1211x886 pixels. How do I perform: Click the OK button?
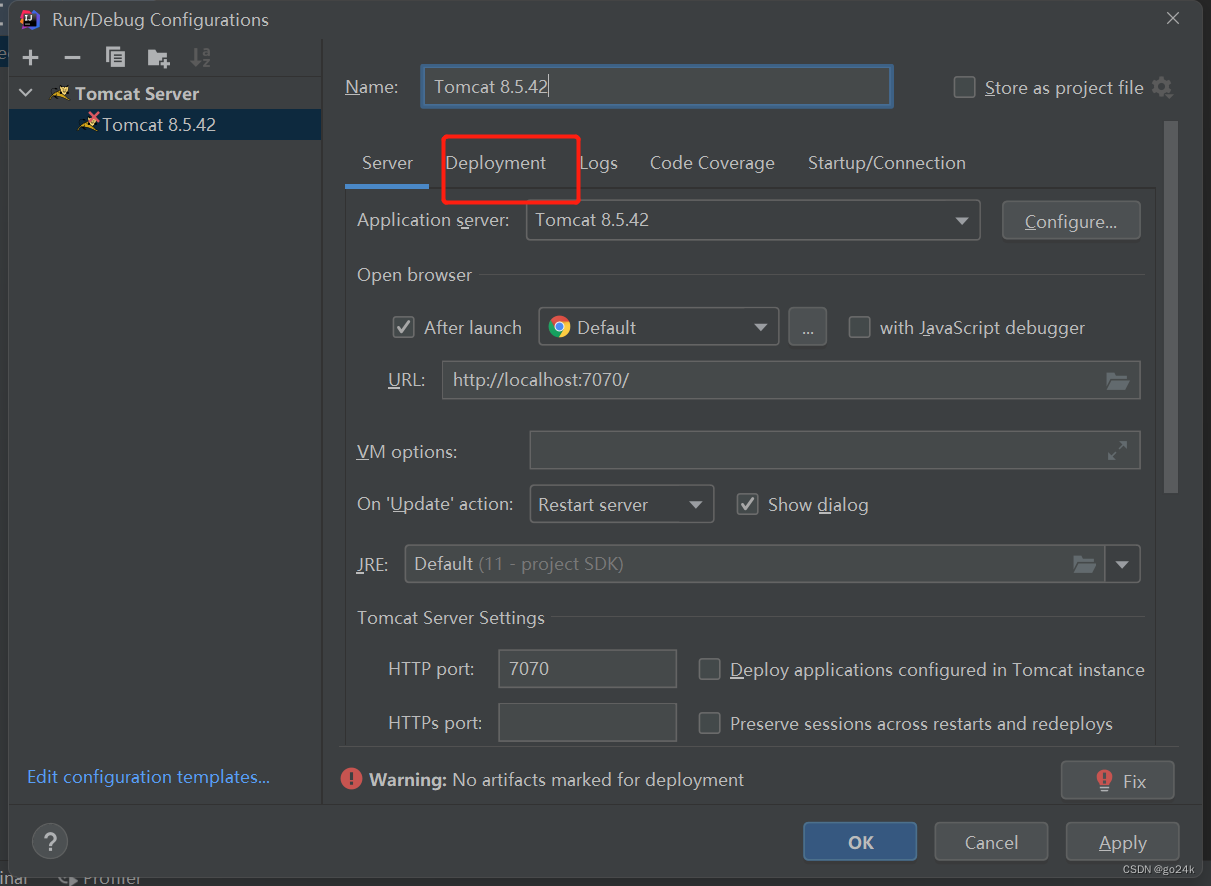860,842
